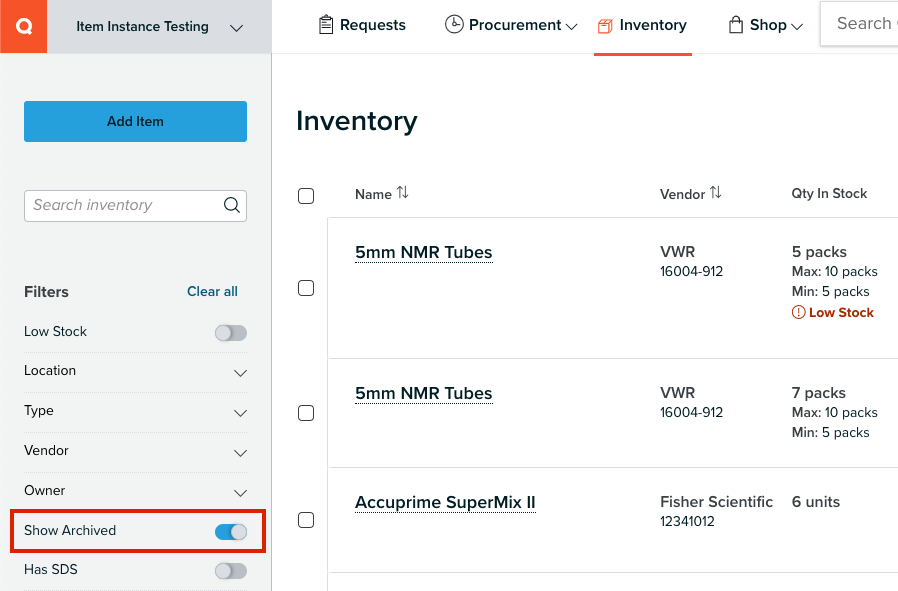Select checkbox for 5mm NMR Tubes 7 packs
This screenshot has height=591, width=898.
[x=306, y=413]
